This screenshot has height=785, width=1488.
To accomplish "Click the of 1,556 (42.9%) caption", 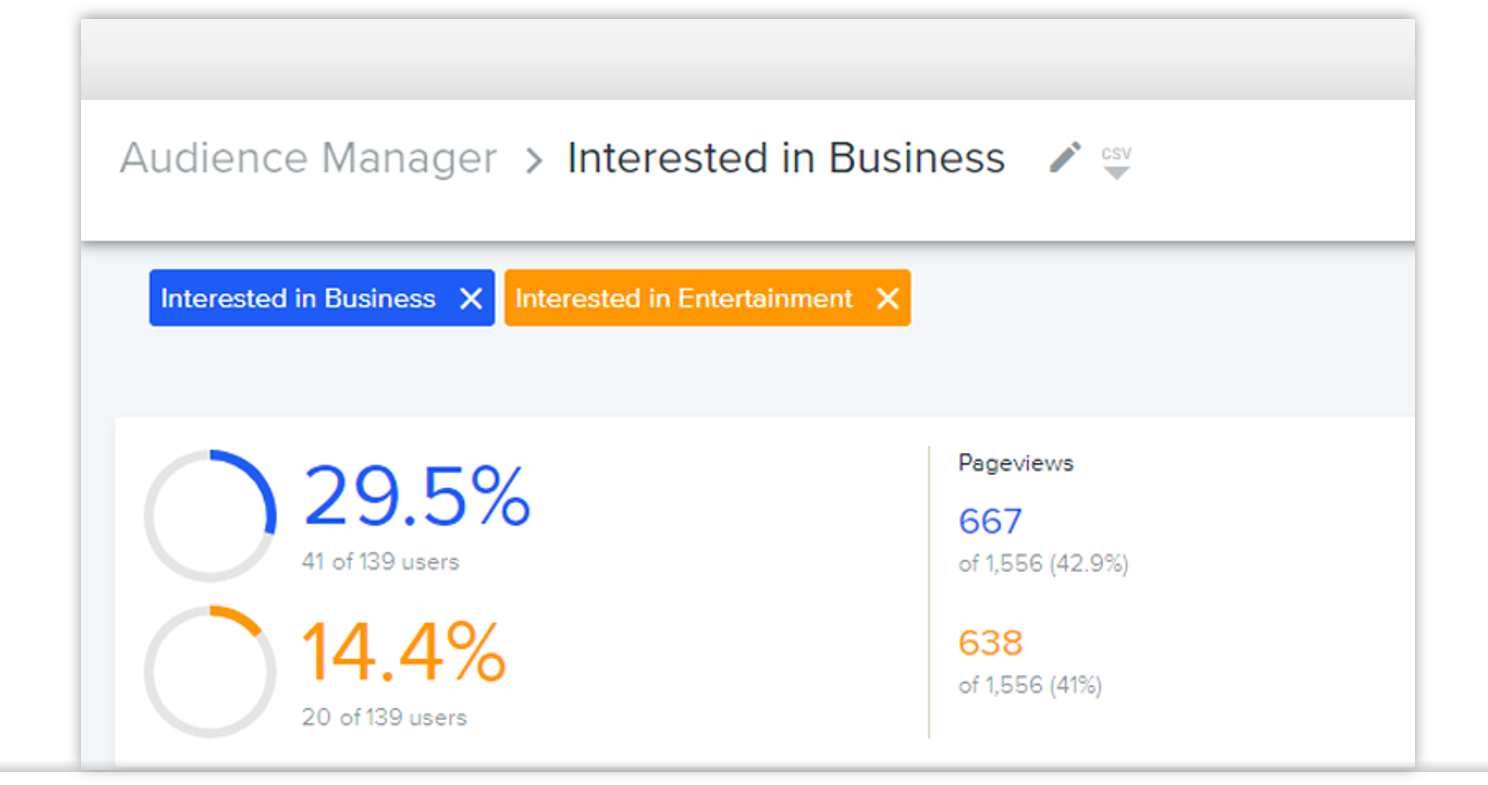I will point(1043,564).
